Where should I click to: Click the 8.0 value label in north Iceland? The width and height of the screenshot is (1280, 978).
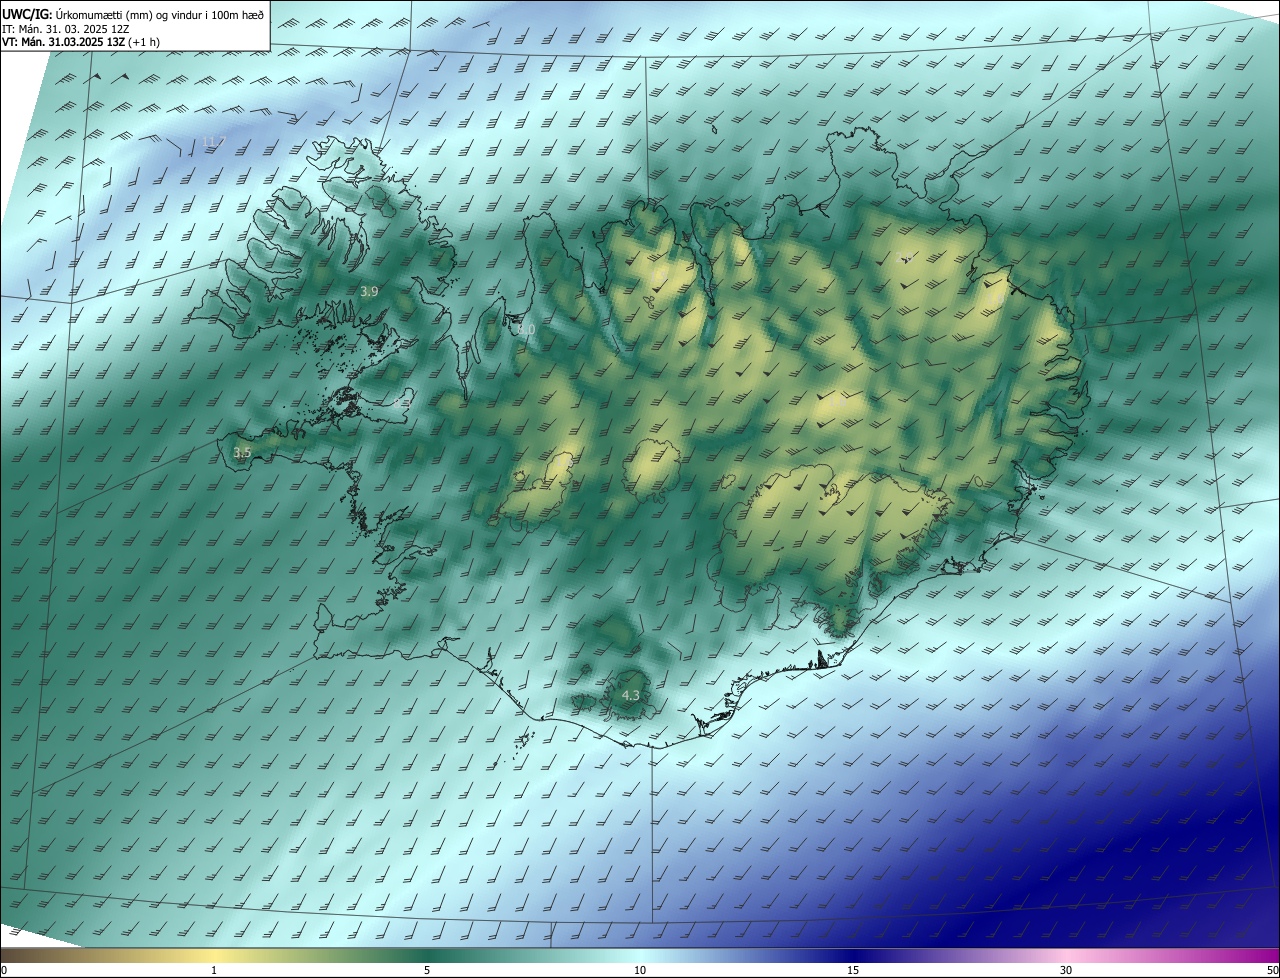click(x=526, y=329)
